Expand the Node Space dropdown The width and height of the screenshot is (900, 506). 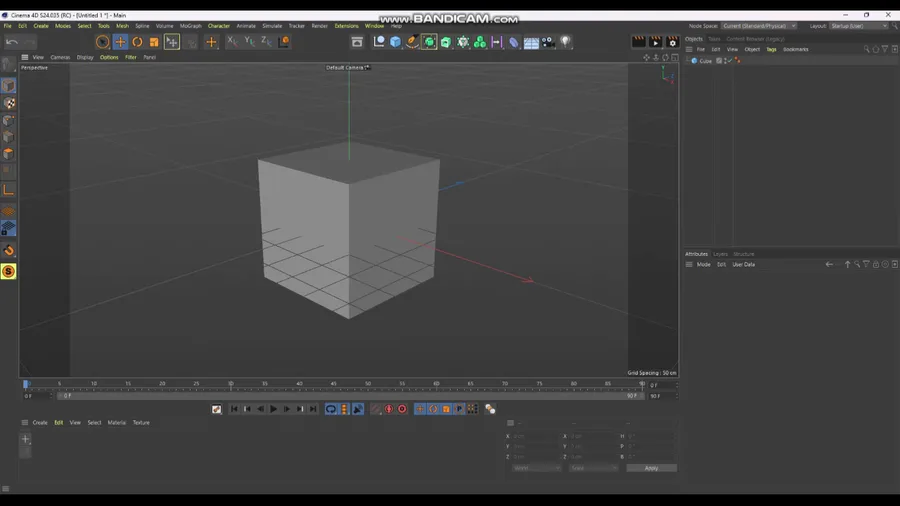pyautogui.click(x=759, y=26)
